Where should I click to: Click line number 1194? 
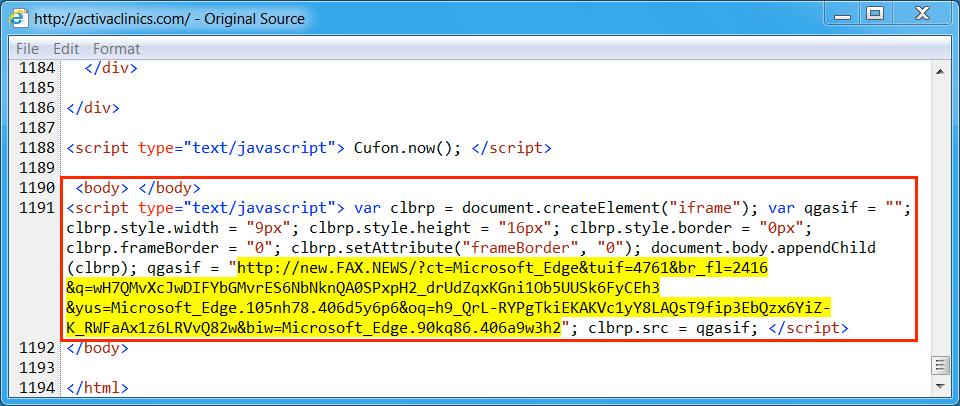coord(36,388)
